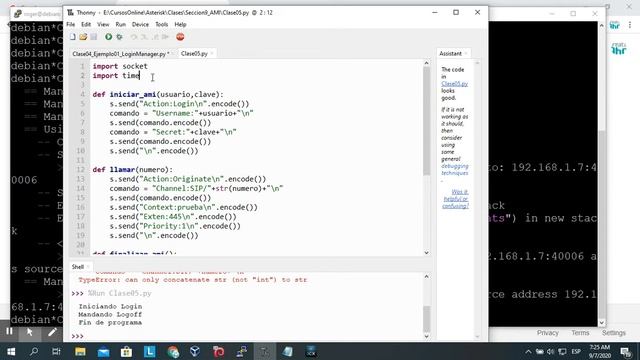Open the Tools menu
The image size is (640, 360).
tap(161, 24)
